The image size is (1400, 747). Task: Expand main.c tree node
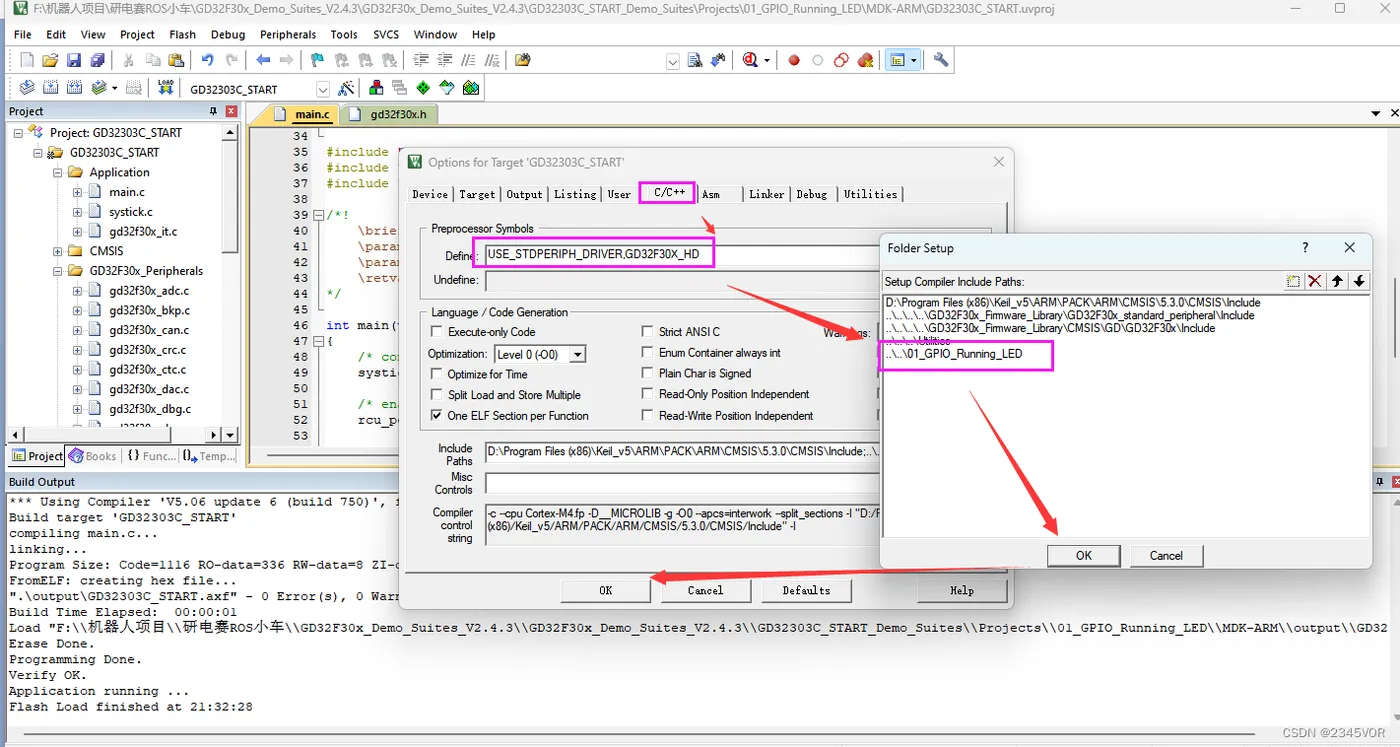[77, 192]
